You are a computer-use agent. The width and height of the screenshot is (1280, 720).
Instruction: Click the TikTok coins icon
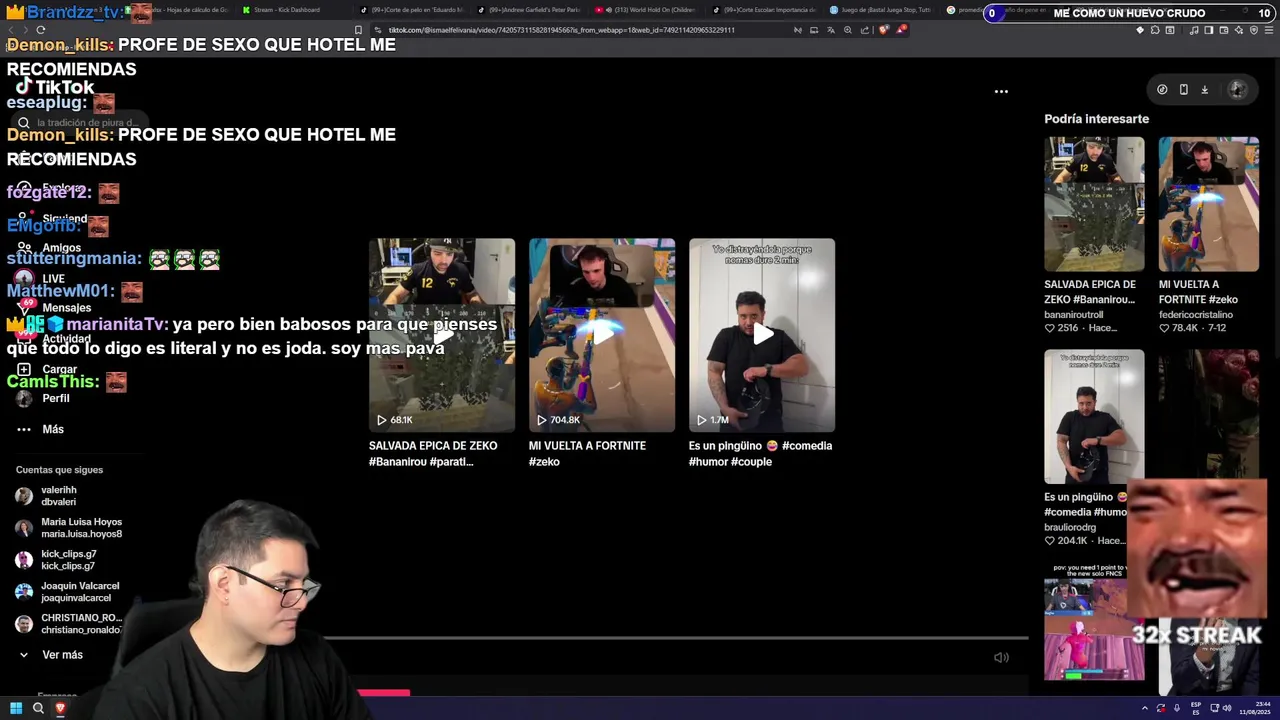pos(1162,89)
